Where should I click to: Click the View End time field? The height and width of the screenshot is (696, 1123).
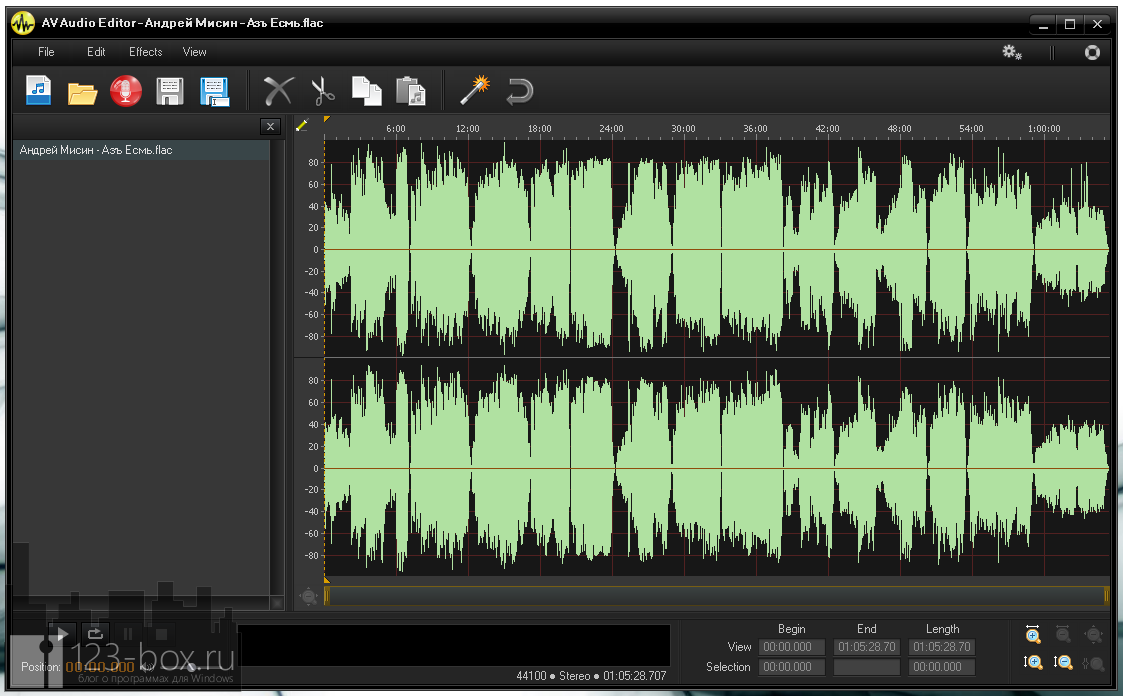tap(867, 647)
